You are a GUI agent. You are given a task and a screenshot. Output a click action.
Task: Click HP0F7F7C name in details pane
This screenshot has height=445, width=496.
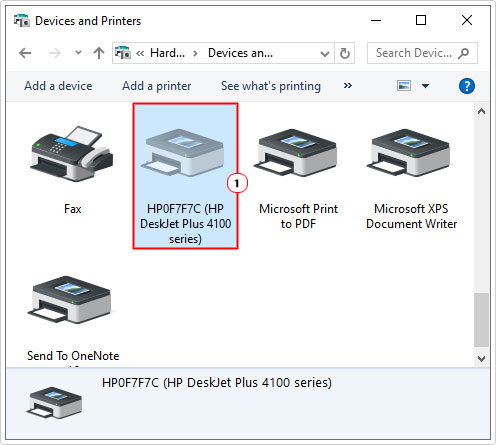click(x=217, y=383)
